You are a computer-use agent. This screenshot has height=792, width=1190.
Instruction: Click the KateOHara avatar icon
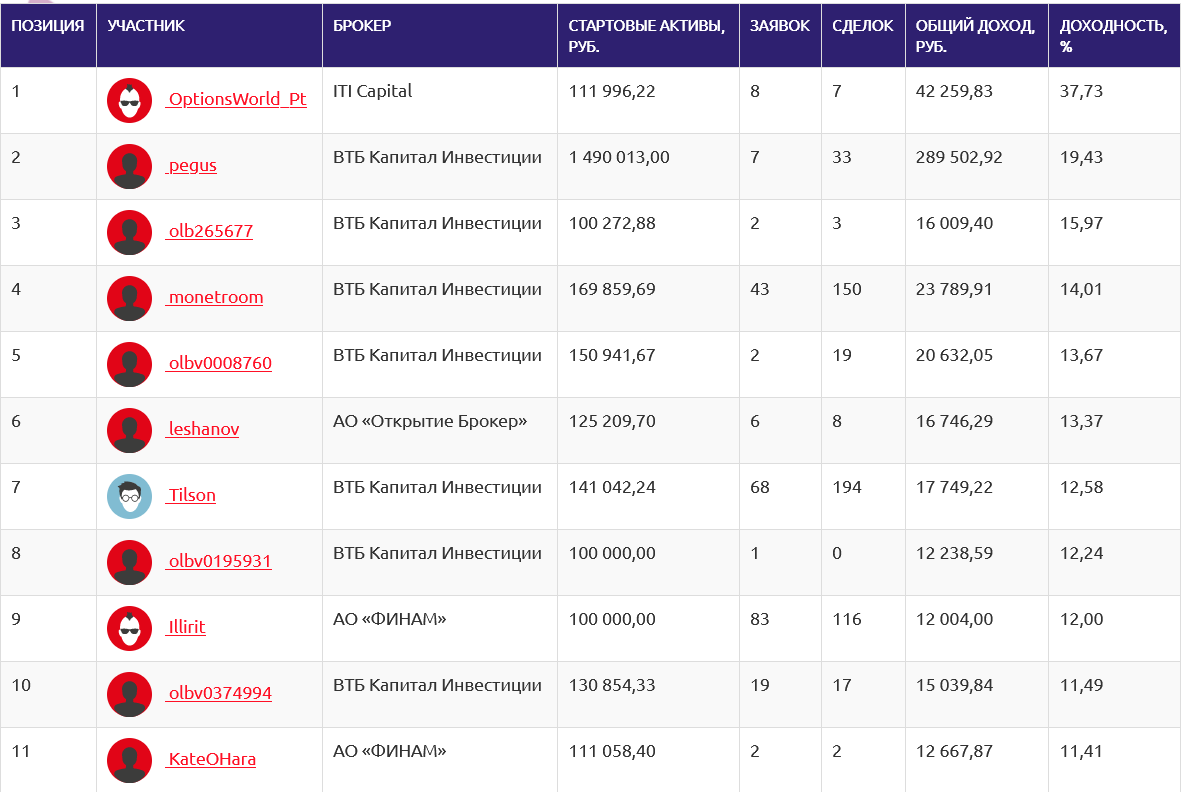click(x=129, y=760)
